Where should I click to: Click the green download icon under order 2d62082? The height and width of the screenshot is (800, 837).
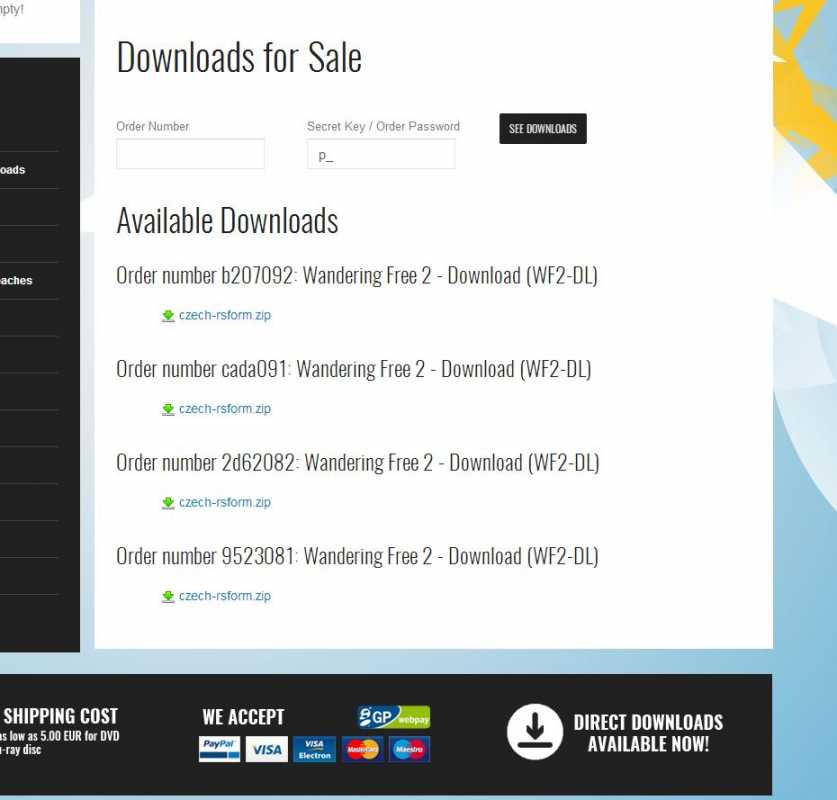[x=168, y=503]
